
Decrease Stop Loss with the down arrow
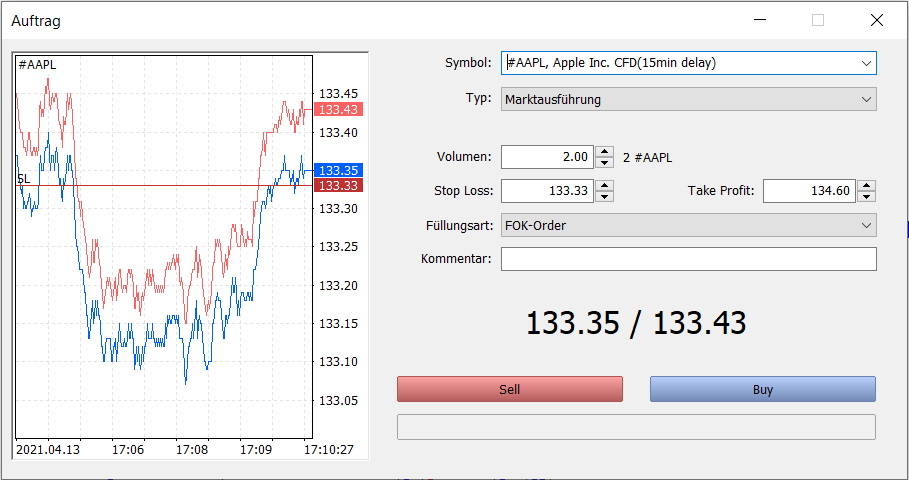click(x=605, y=197)
